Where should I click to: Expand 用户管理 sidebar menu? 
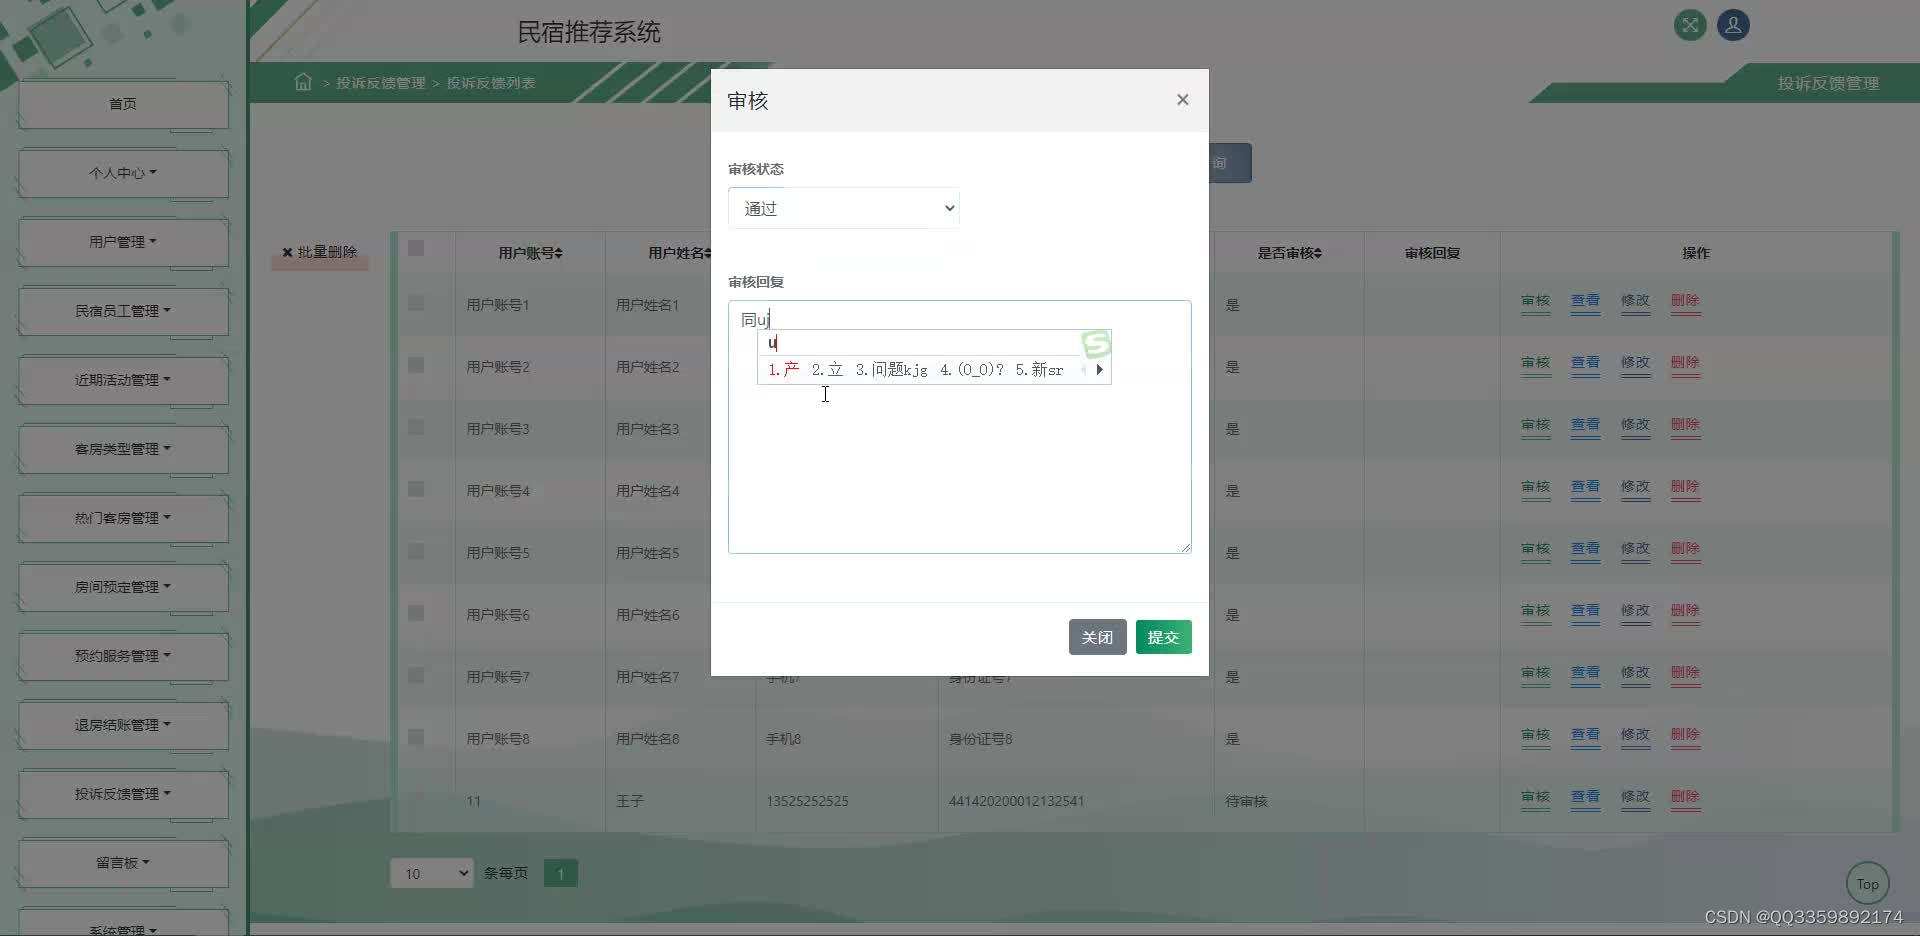[123, 242]
